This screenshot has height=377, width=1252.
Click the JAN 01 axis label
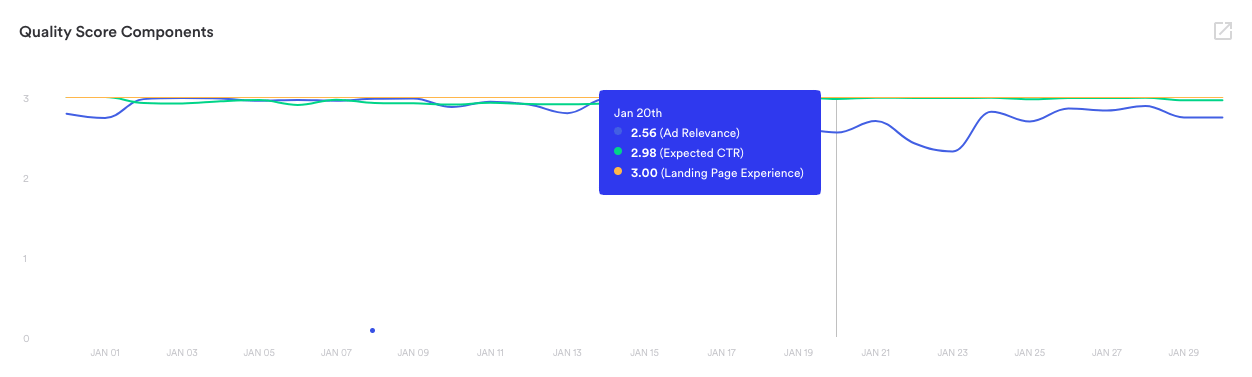click(x=105, y=353)
